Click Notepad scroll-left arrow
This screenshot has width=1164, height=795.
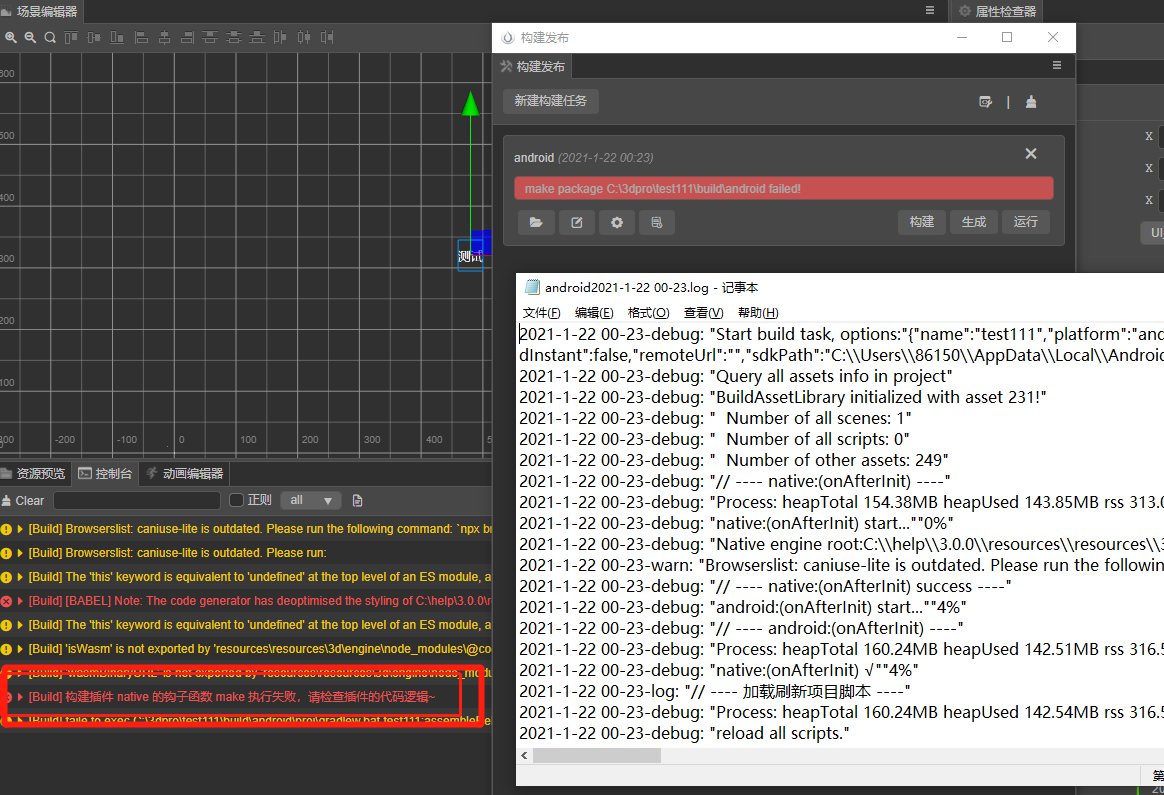[x=524, y=756]
